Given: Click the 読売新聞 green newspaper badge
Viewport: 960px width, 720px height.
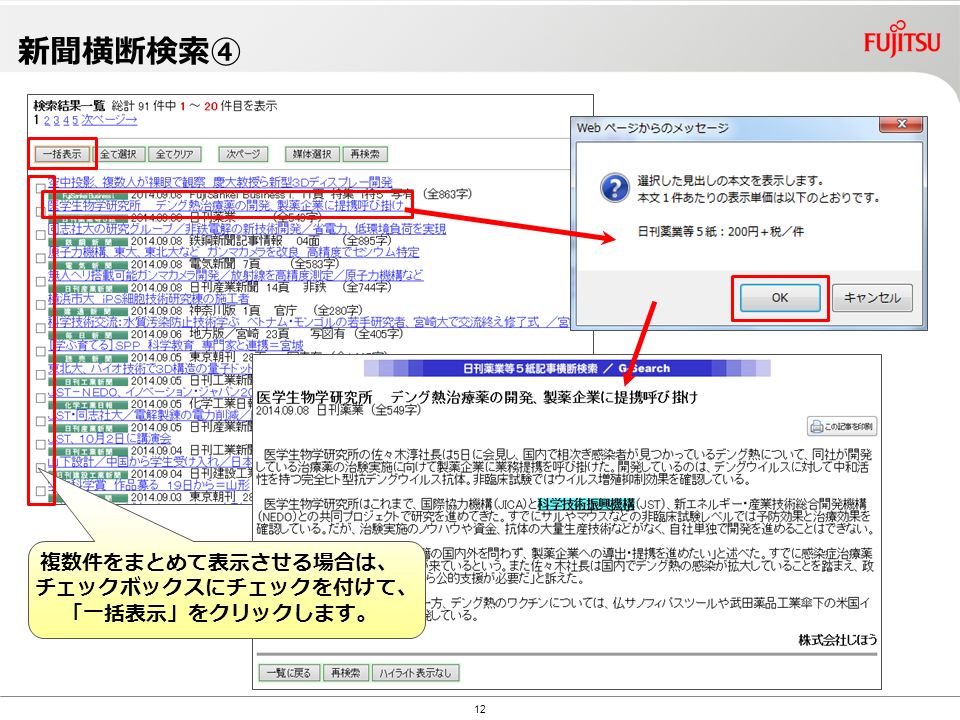Looking at the screenshot, I should (x=88, y=358).
